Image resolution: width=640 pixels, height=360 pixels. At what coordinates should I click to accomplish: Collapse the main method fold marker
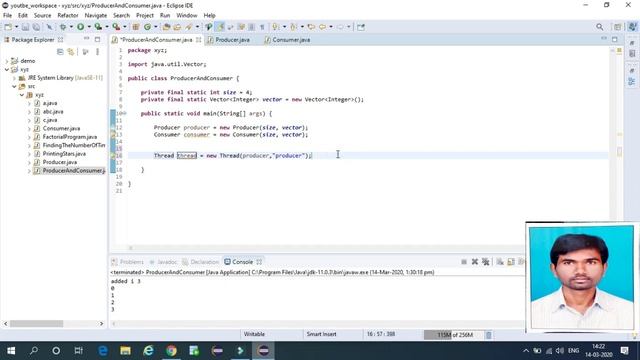[124, 113]
